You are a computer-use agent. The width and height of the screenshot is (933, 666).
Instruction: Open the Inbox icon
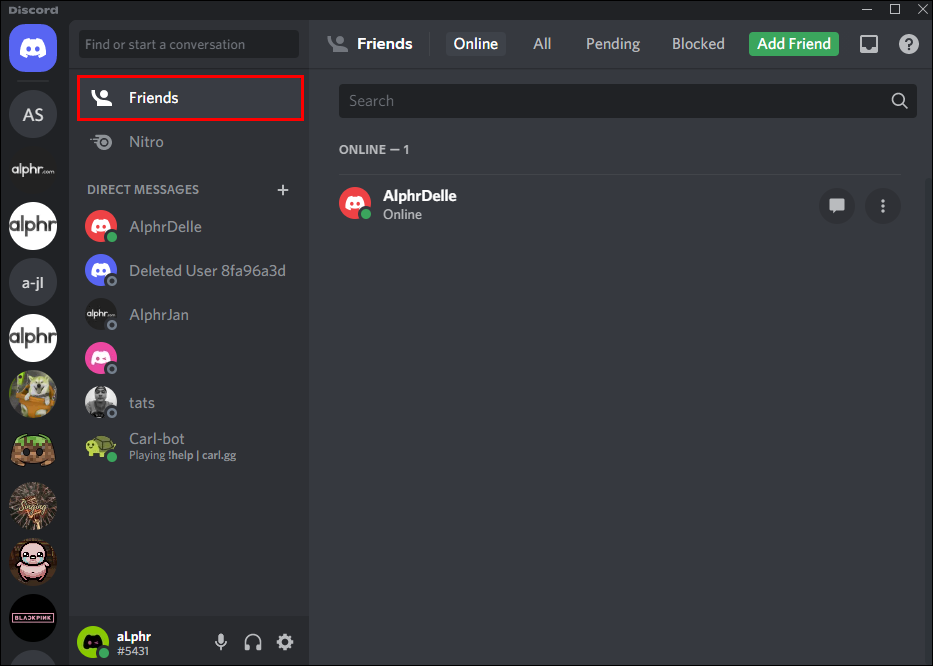869,44
